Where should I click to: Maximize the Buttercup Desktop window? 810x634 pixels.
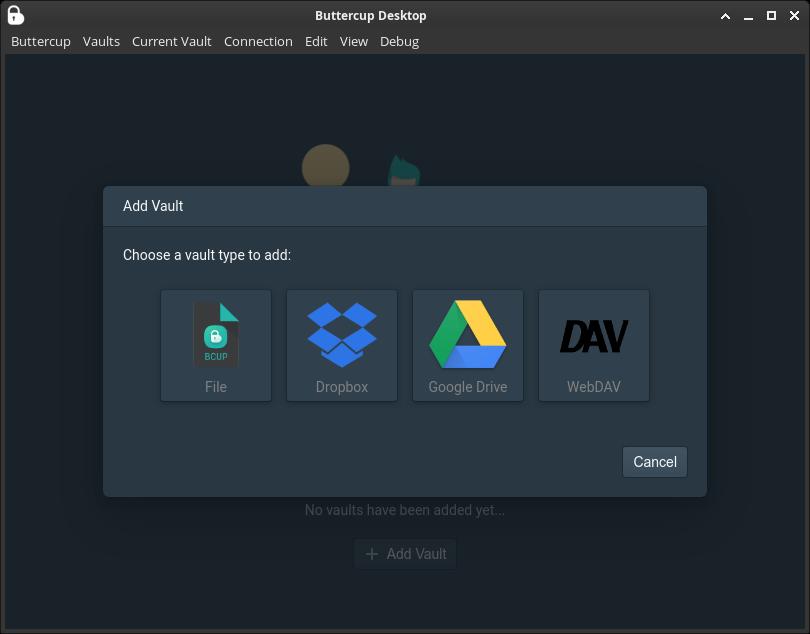coord(771,16)
